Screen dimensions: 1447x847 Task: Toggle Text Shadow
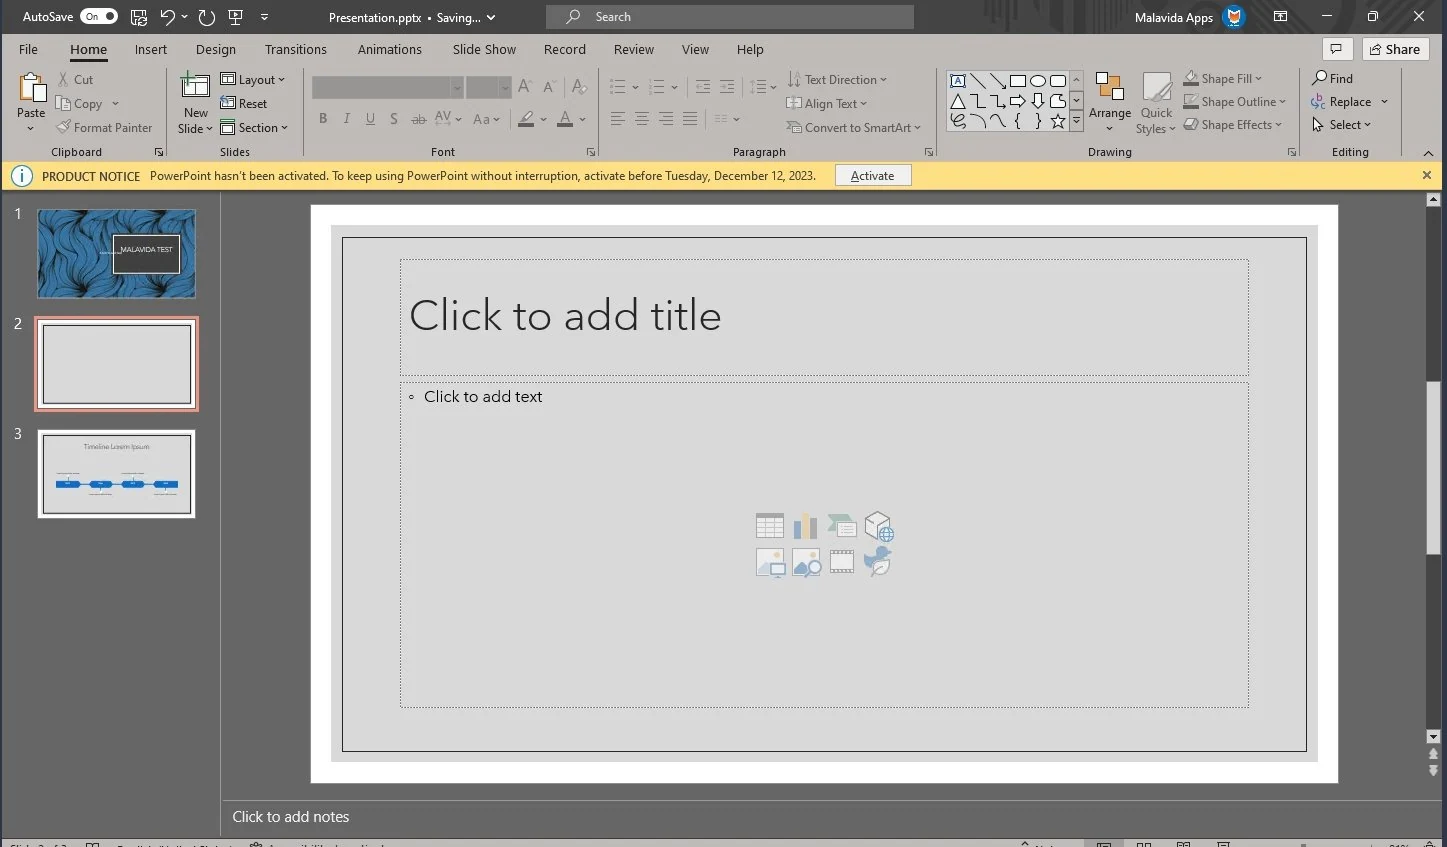394,119
